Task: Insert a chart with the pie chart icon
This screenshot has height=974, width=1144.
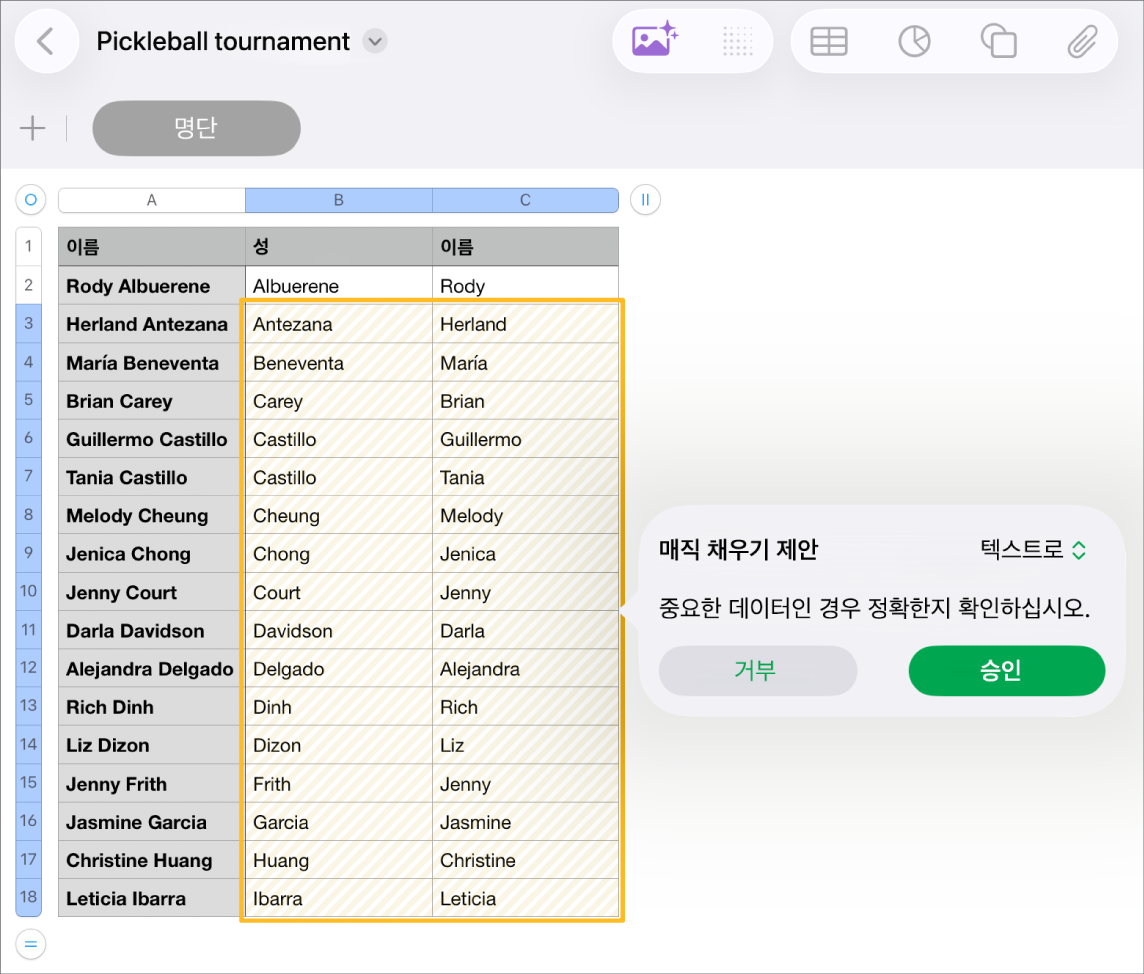Action: tap(914, 42)
